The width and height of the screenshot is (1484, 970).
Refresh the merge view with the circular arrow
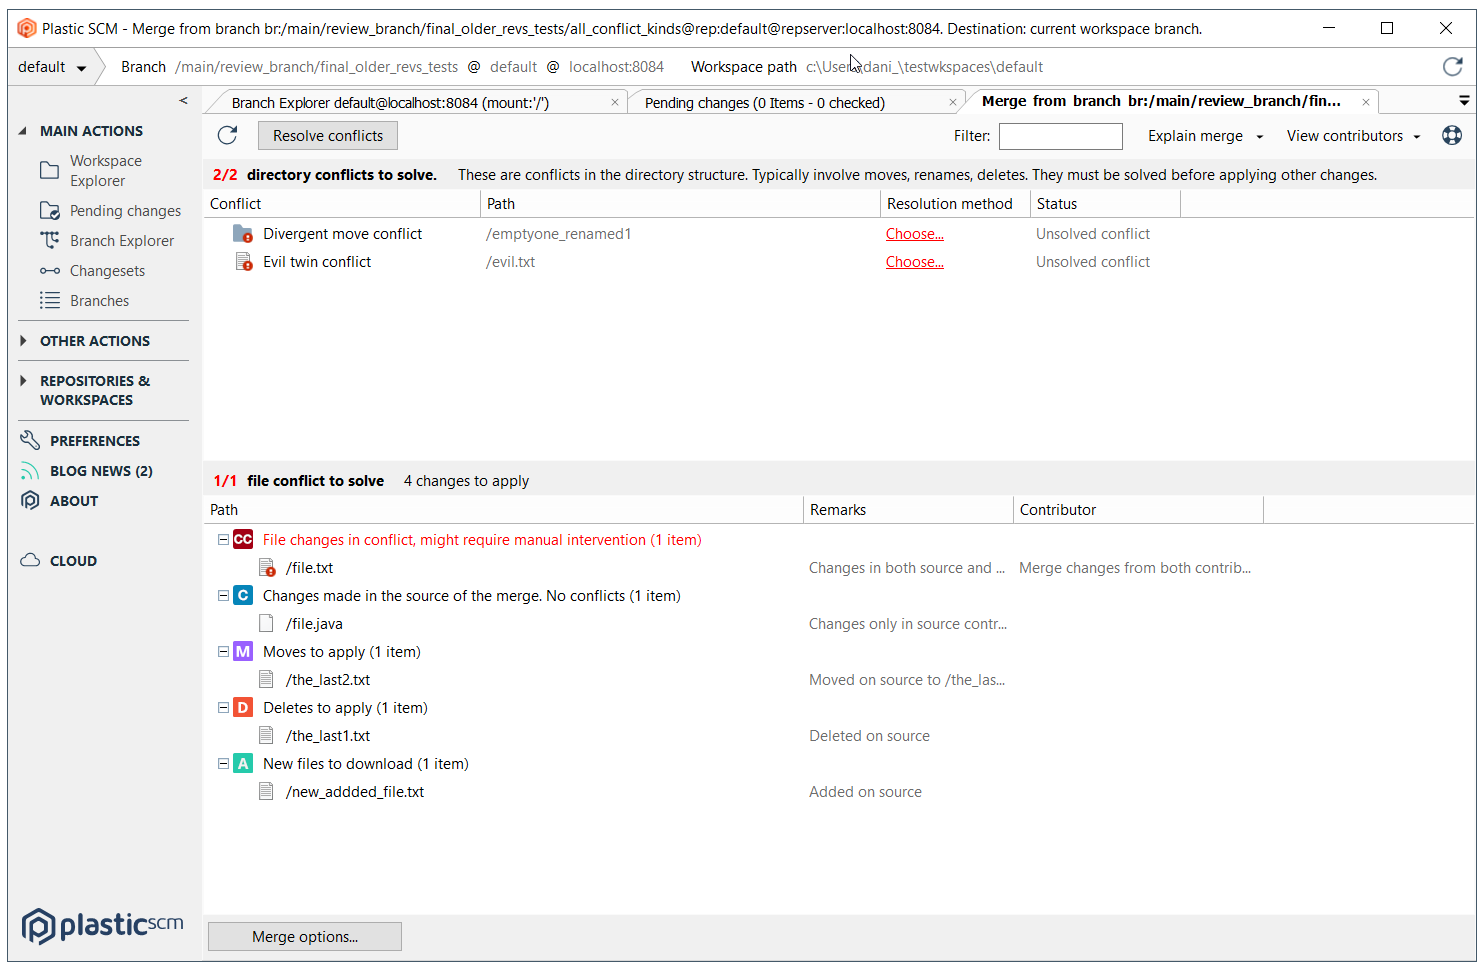pyautogui.click(x=227, y=135)
